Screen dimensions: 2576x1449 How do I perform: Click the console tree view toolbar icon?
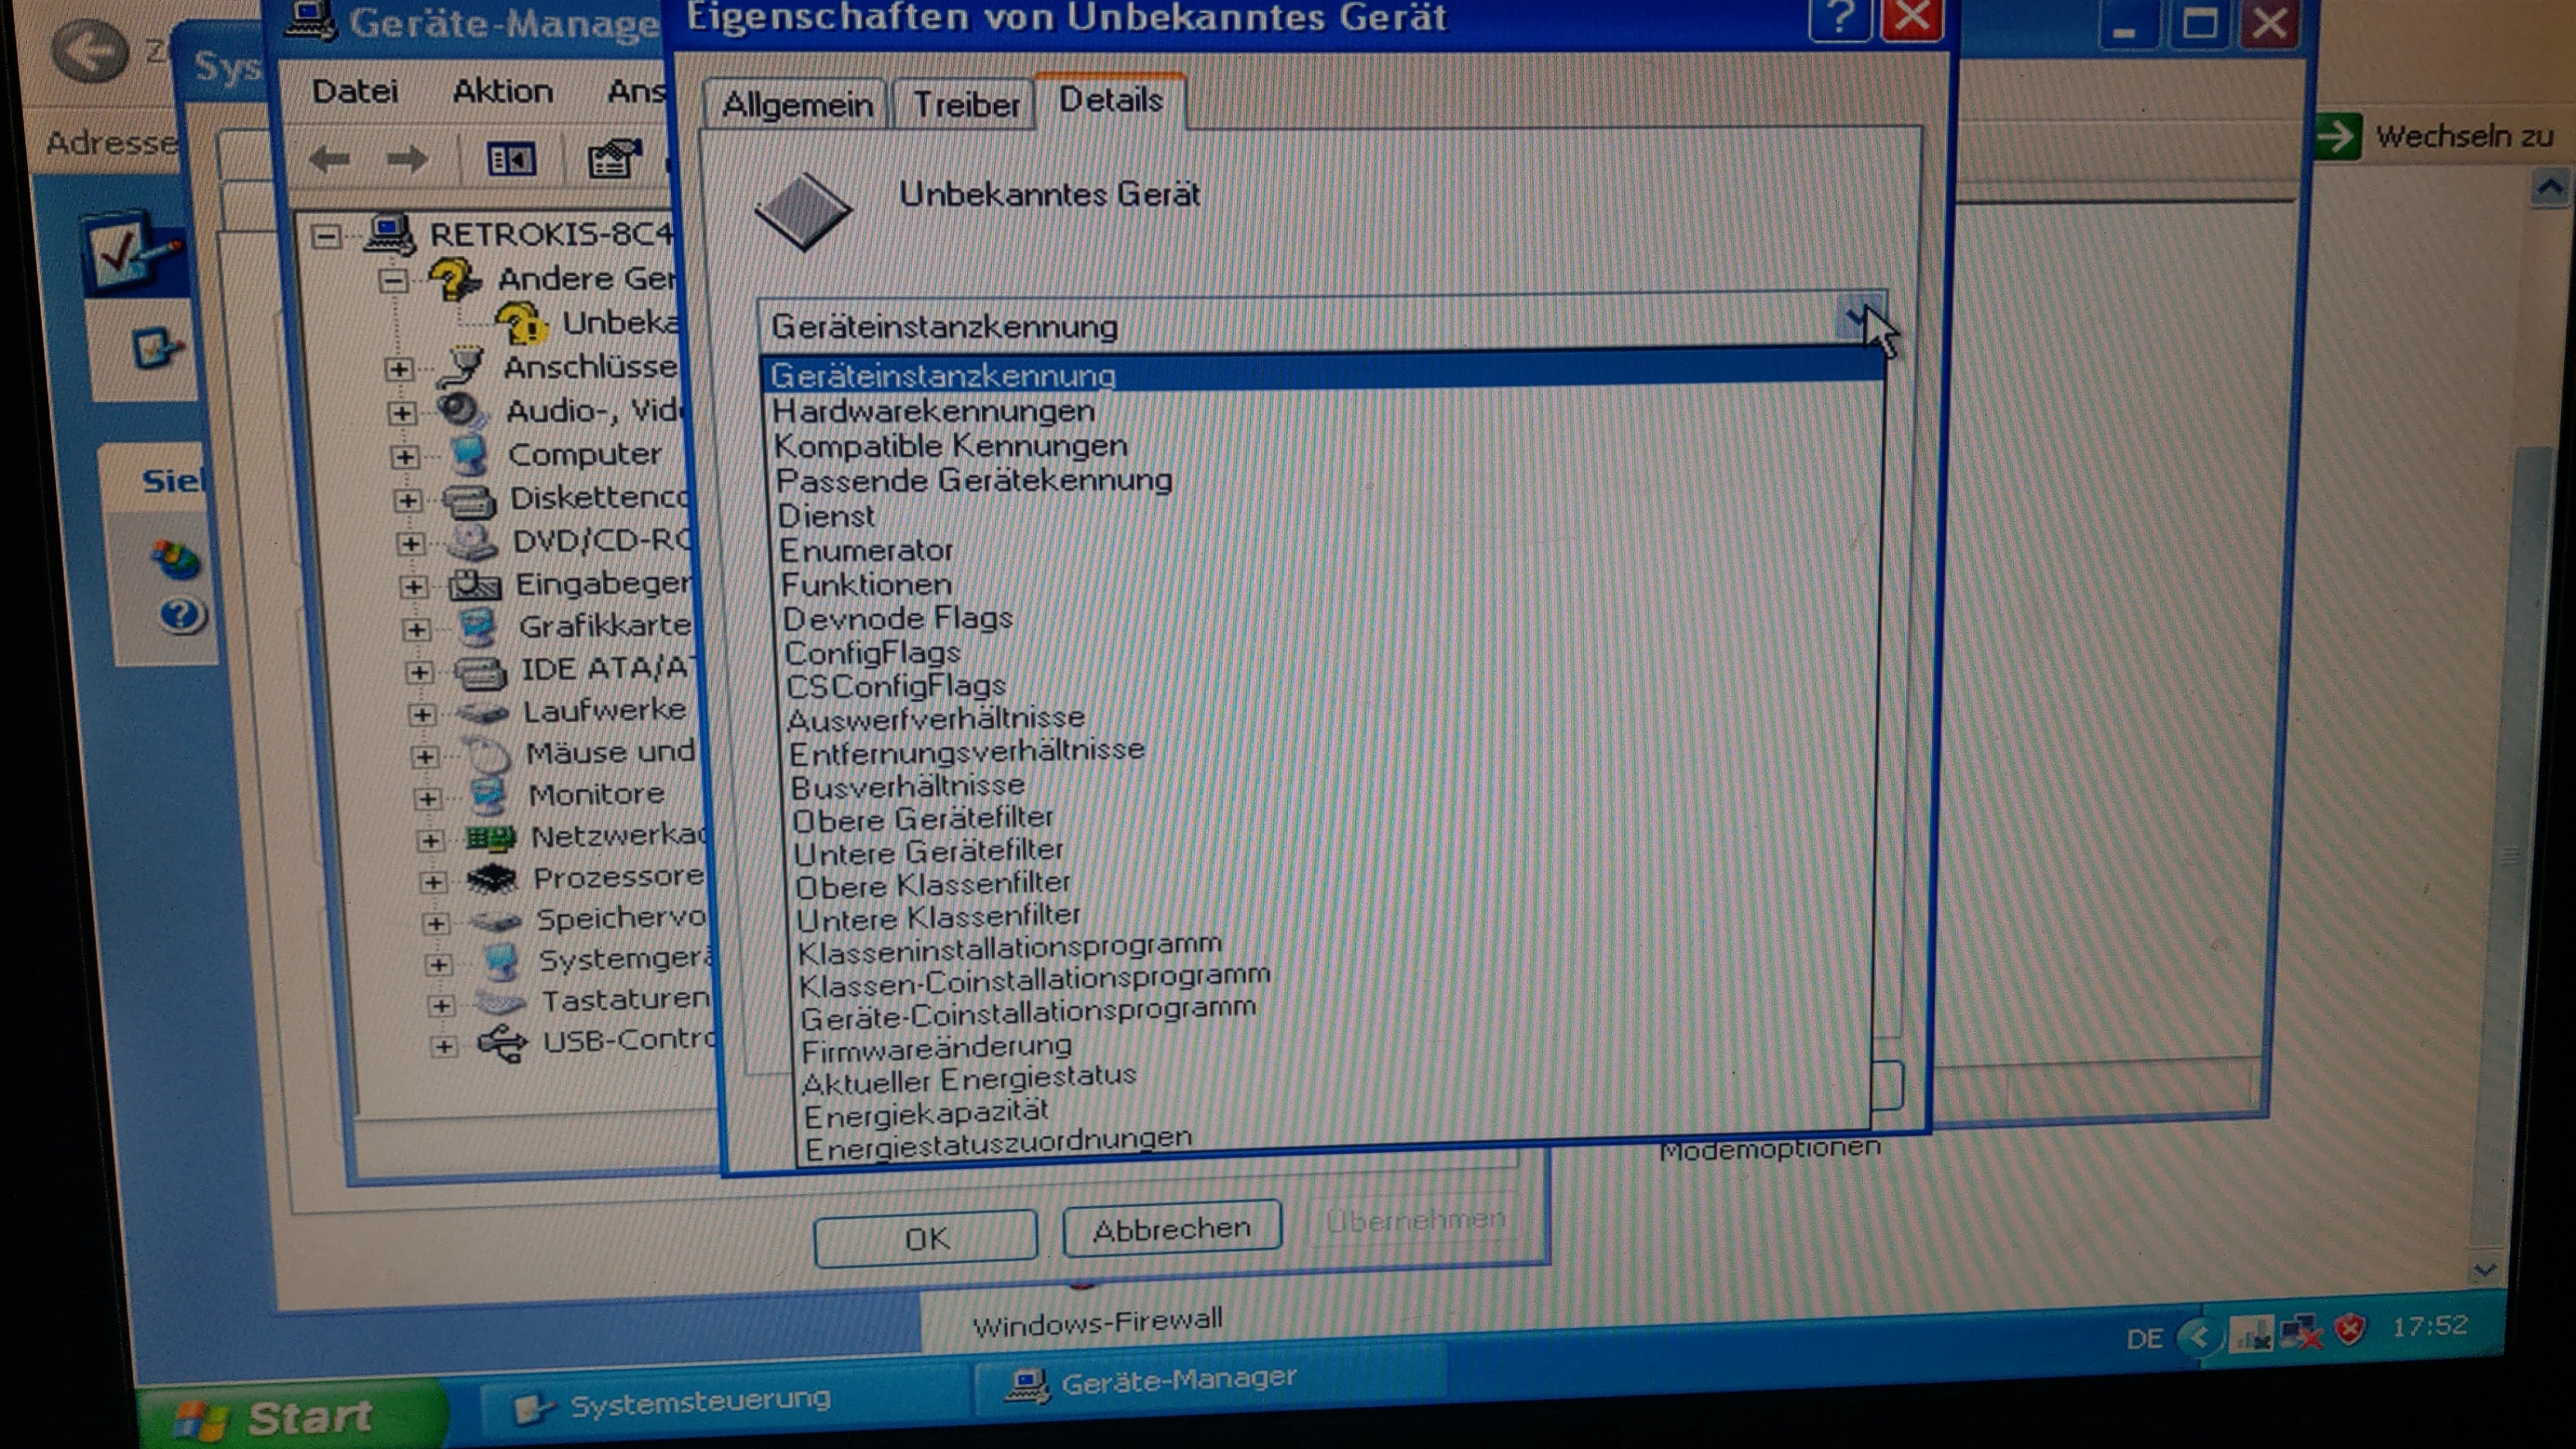(511, 160)
